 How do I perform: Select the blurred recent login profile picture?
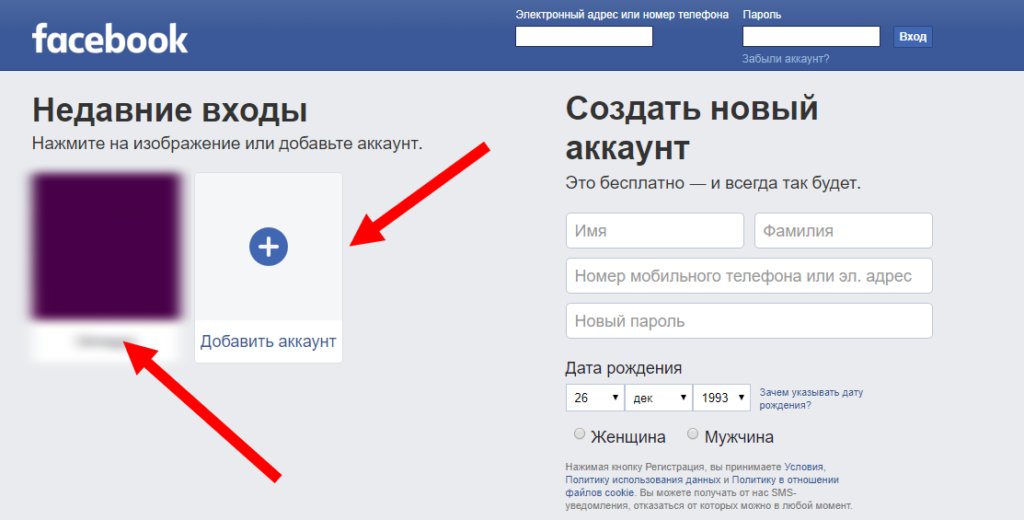pyautogui.click(x=106, y=246)
